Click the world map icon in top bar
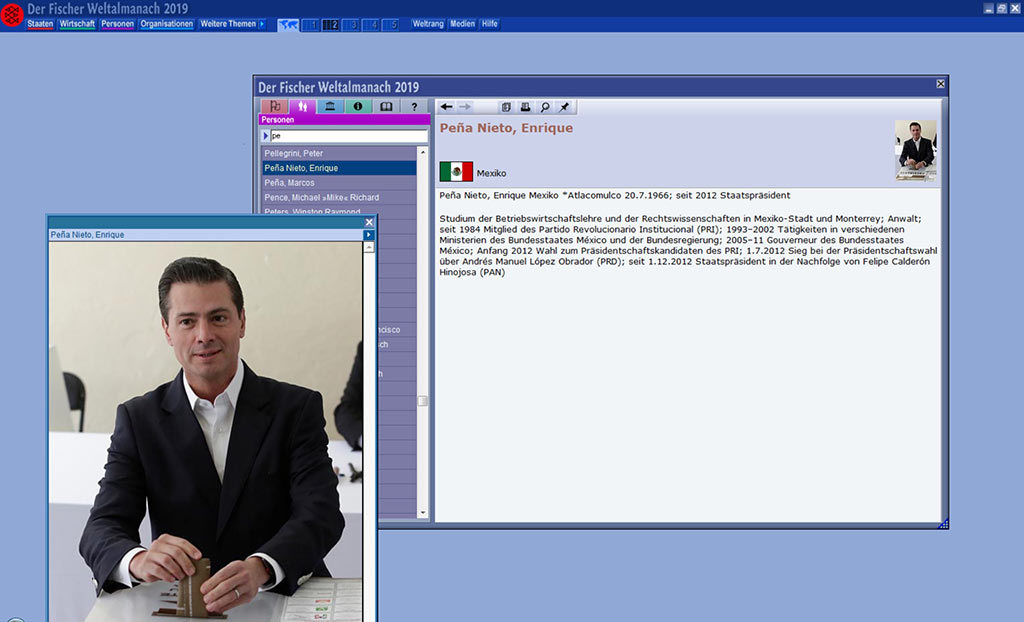Image resolution: width=1024 pixels, height=622 pixels. [288, 25]
